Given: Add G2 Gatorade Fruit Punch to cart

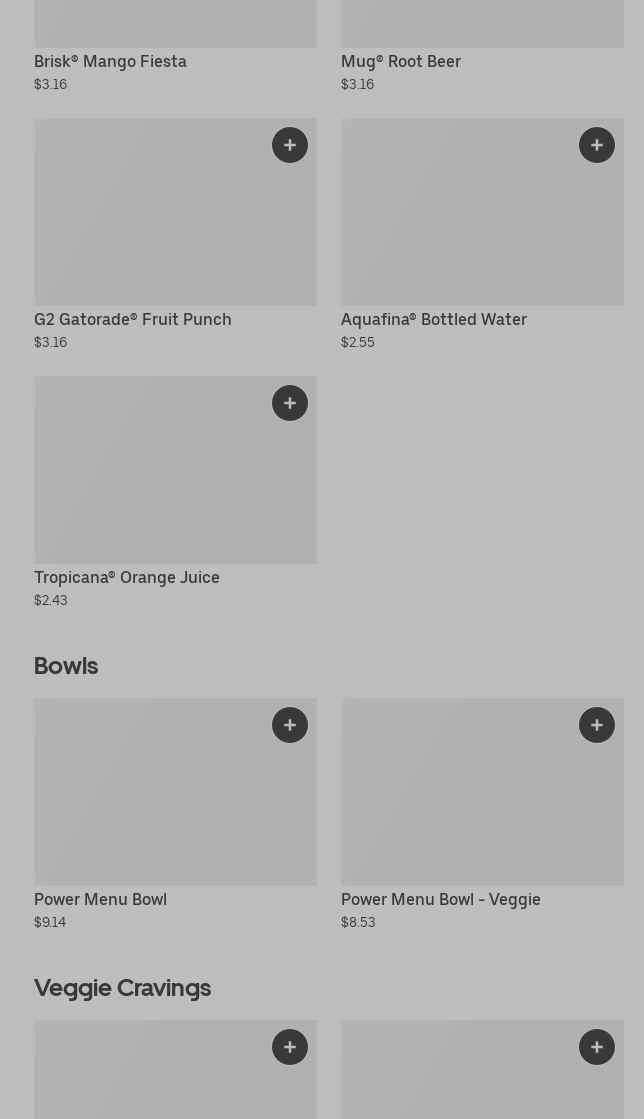Looking at the screenshot, I should 290,145.
